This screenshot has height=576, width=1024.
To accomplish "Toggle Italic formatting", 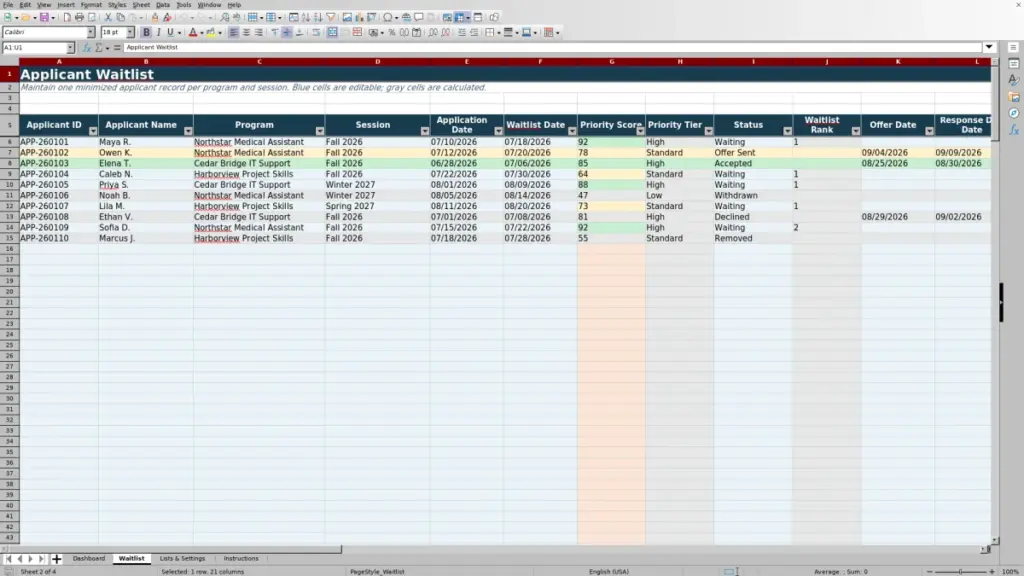I will click(158, 33).
